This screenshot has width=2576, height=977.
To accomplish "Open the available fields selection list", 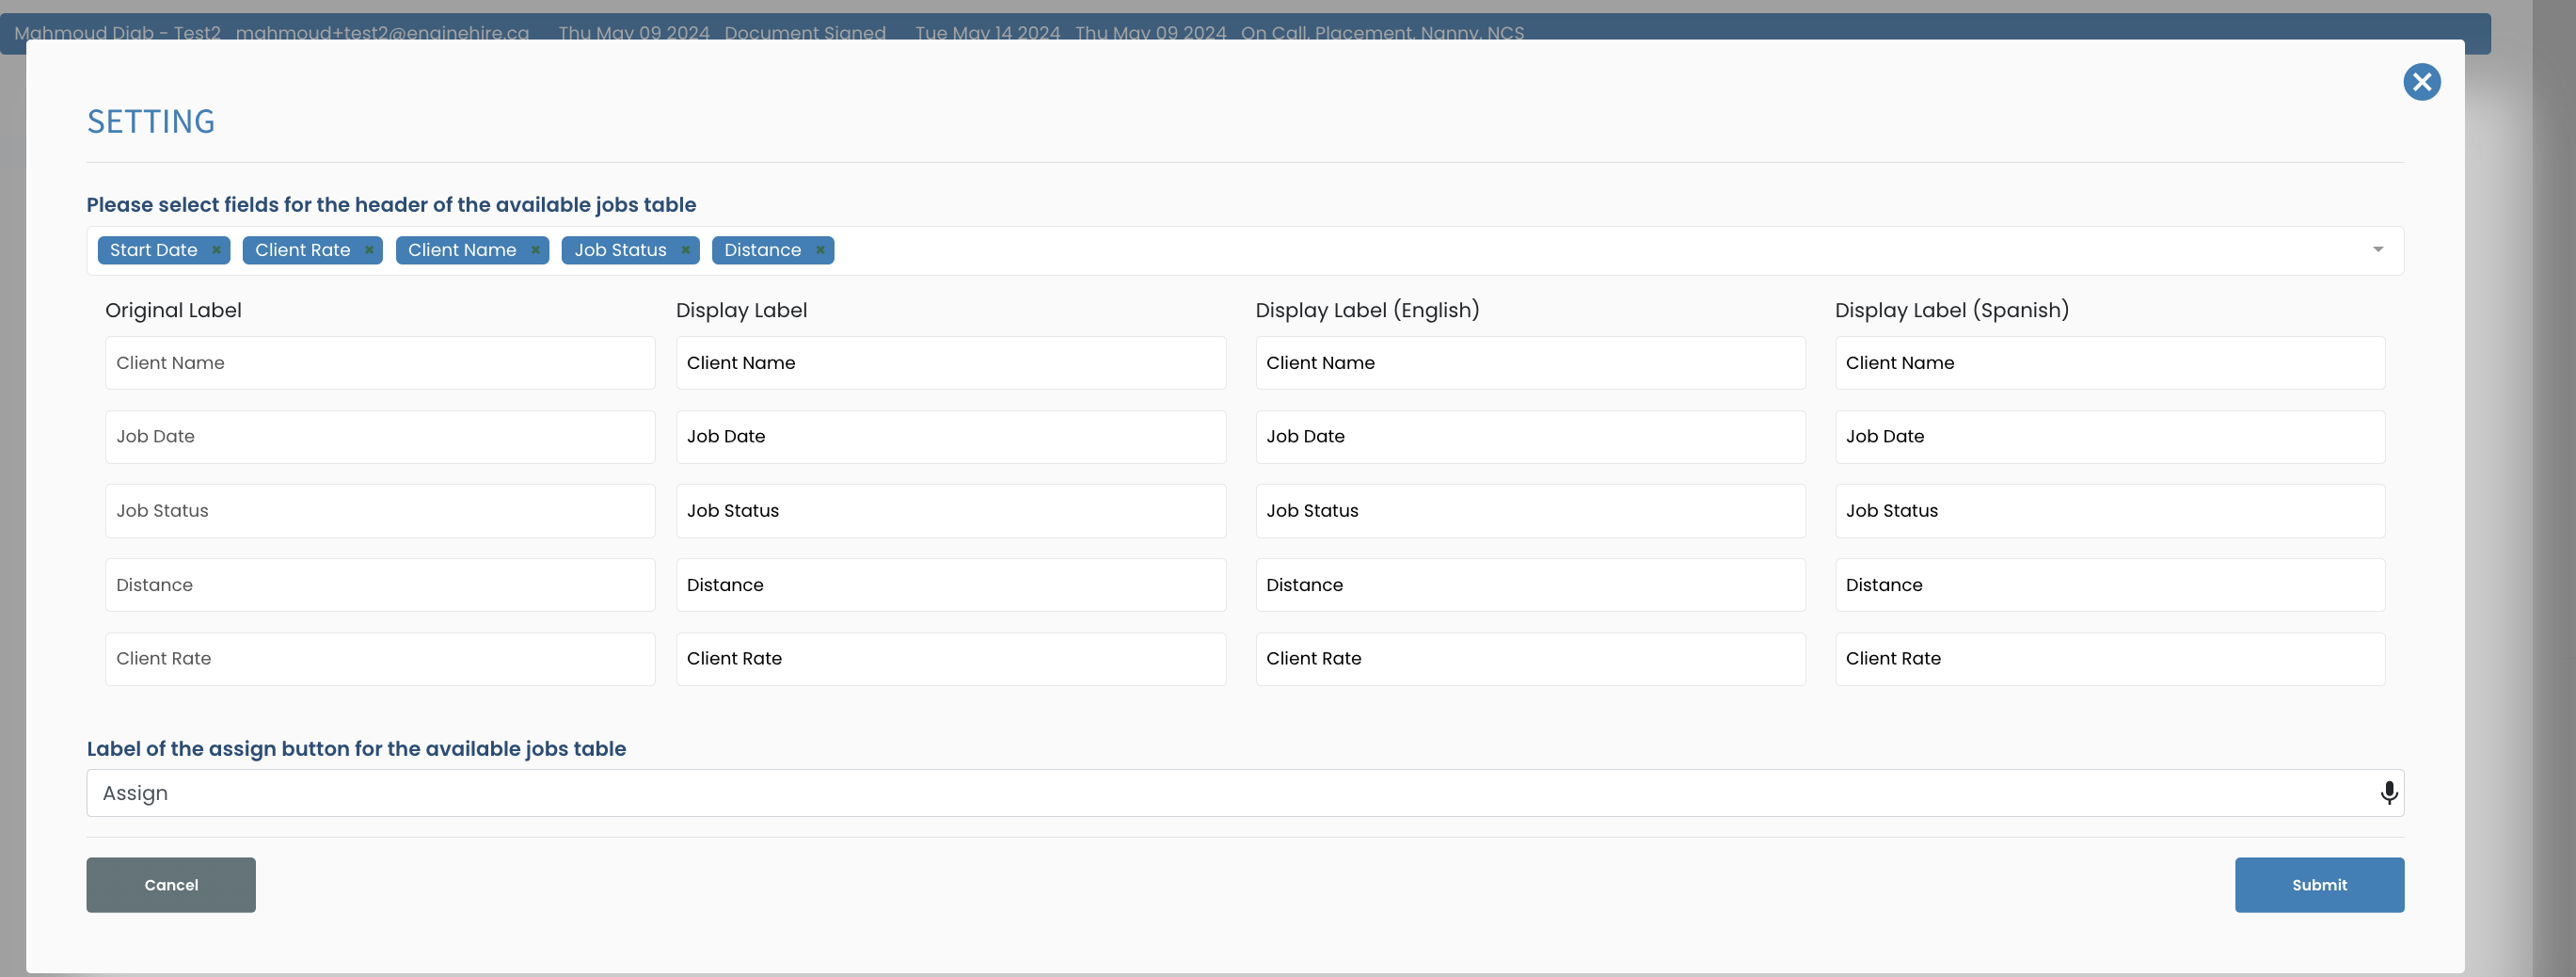I will point(1600,250).
